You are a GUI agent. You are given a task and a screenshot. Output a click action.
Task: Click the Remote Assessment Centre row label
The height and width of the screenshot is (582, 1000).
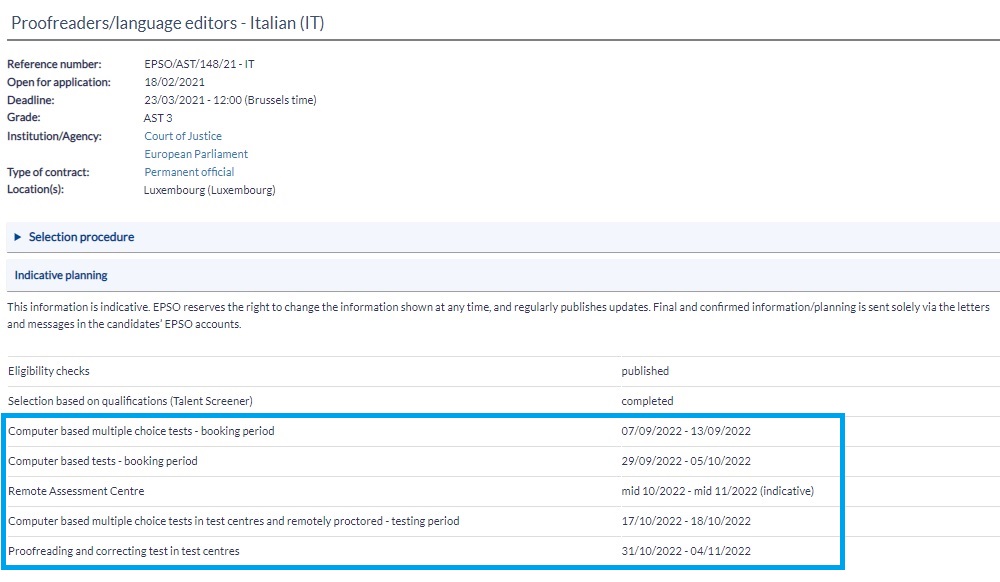point(76,491)
